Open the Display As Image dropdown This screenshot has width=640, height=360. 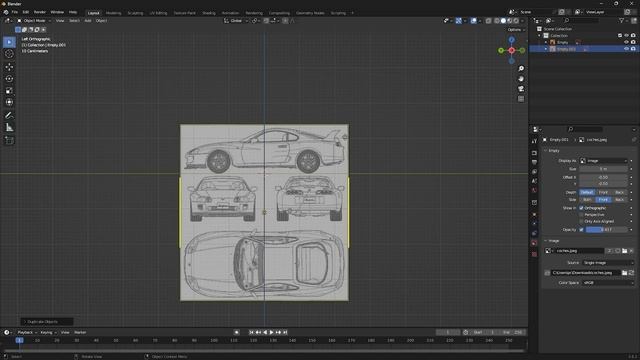coord(603,161)
